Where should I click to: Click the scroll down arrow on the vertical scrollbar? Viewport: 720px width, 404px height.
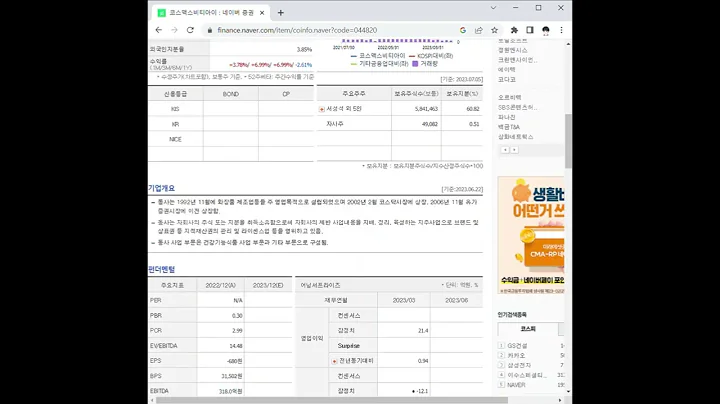[568, 392]
